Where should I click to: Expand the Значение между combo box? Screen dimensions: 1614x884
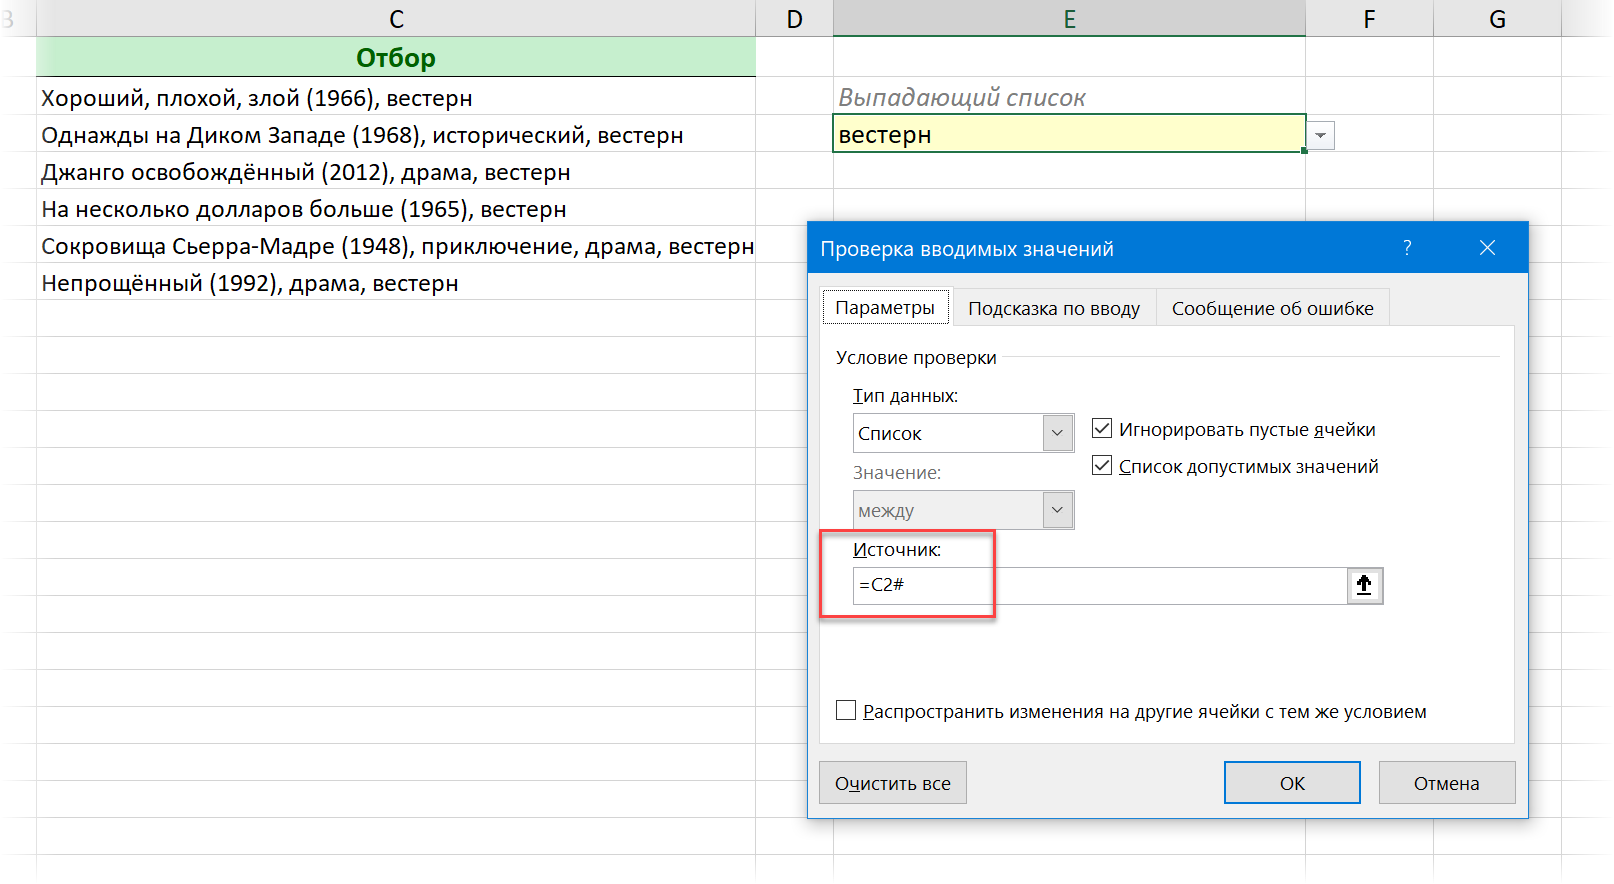pyautogui.click(x=1057, y=510)
